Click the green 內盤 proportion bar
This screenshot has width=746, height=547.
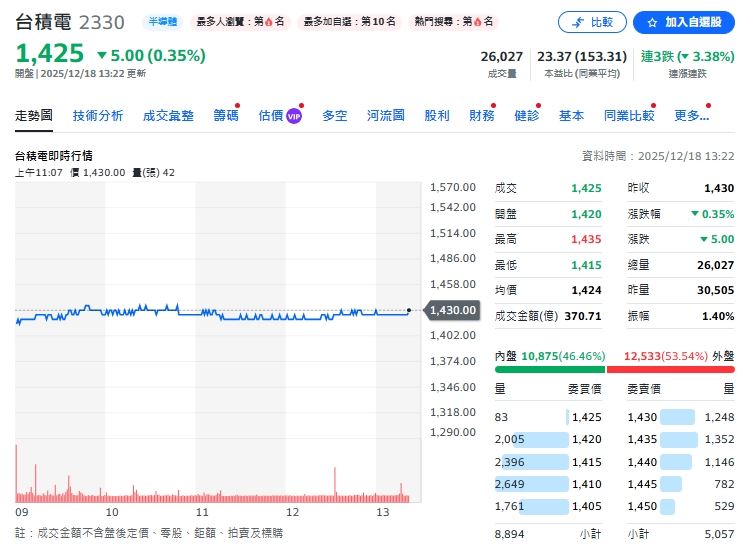550,370
